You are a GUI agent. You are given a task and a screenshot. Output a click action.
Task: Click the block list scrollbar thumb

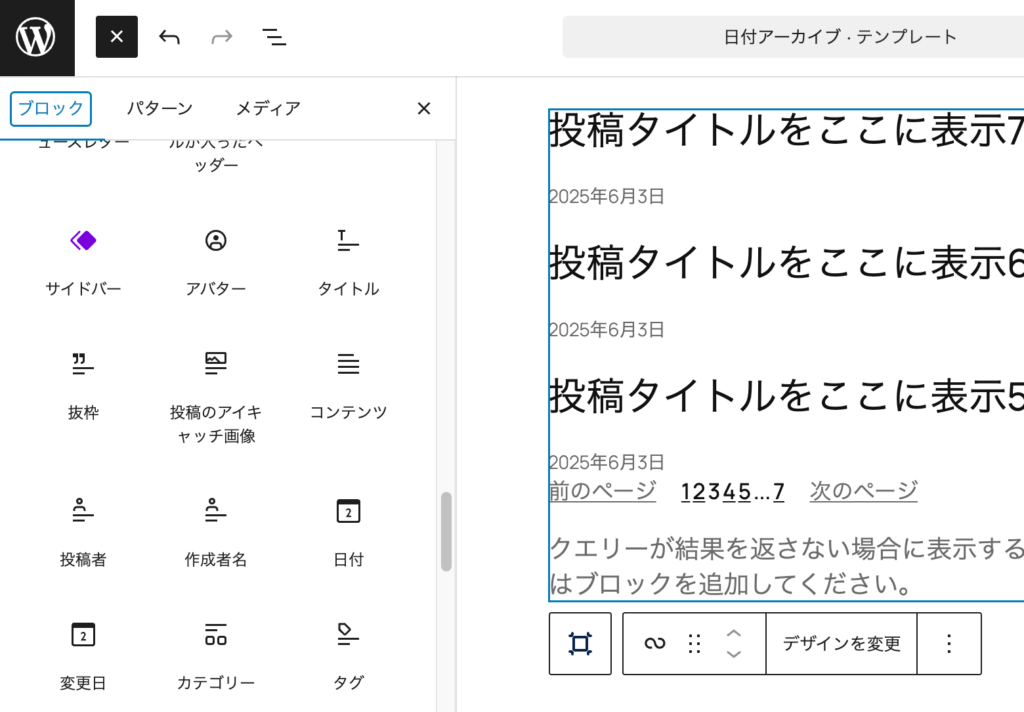pyautogui.click(x=446, y=531)
